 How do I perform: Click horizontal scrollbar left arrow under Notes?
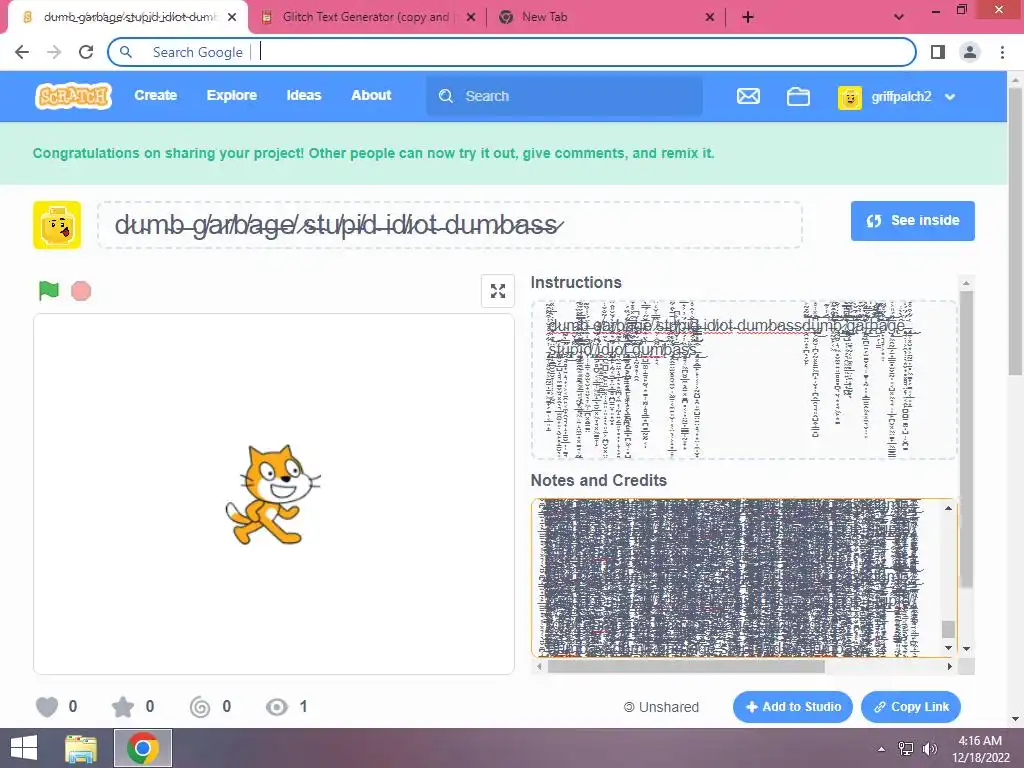(x=539, y=667)
